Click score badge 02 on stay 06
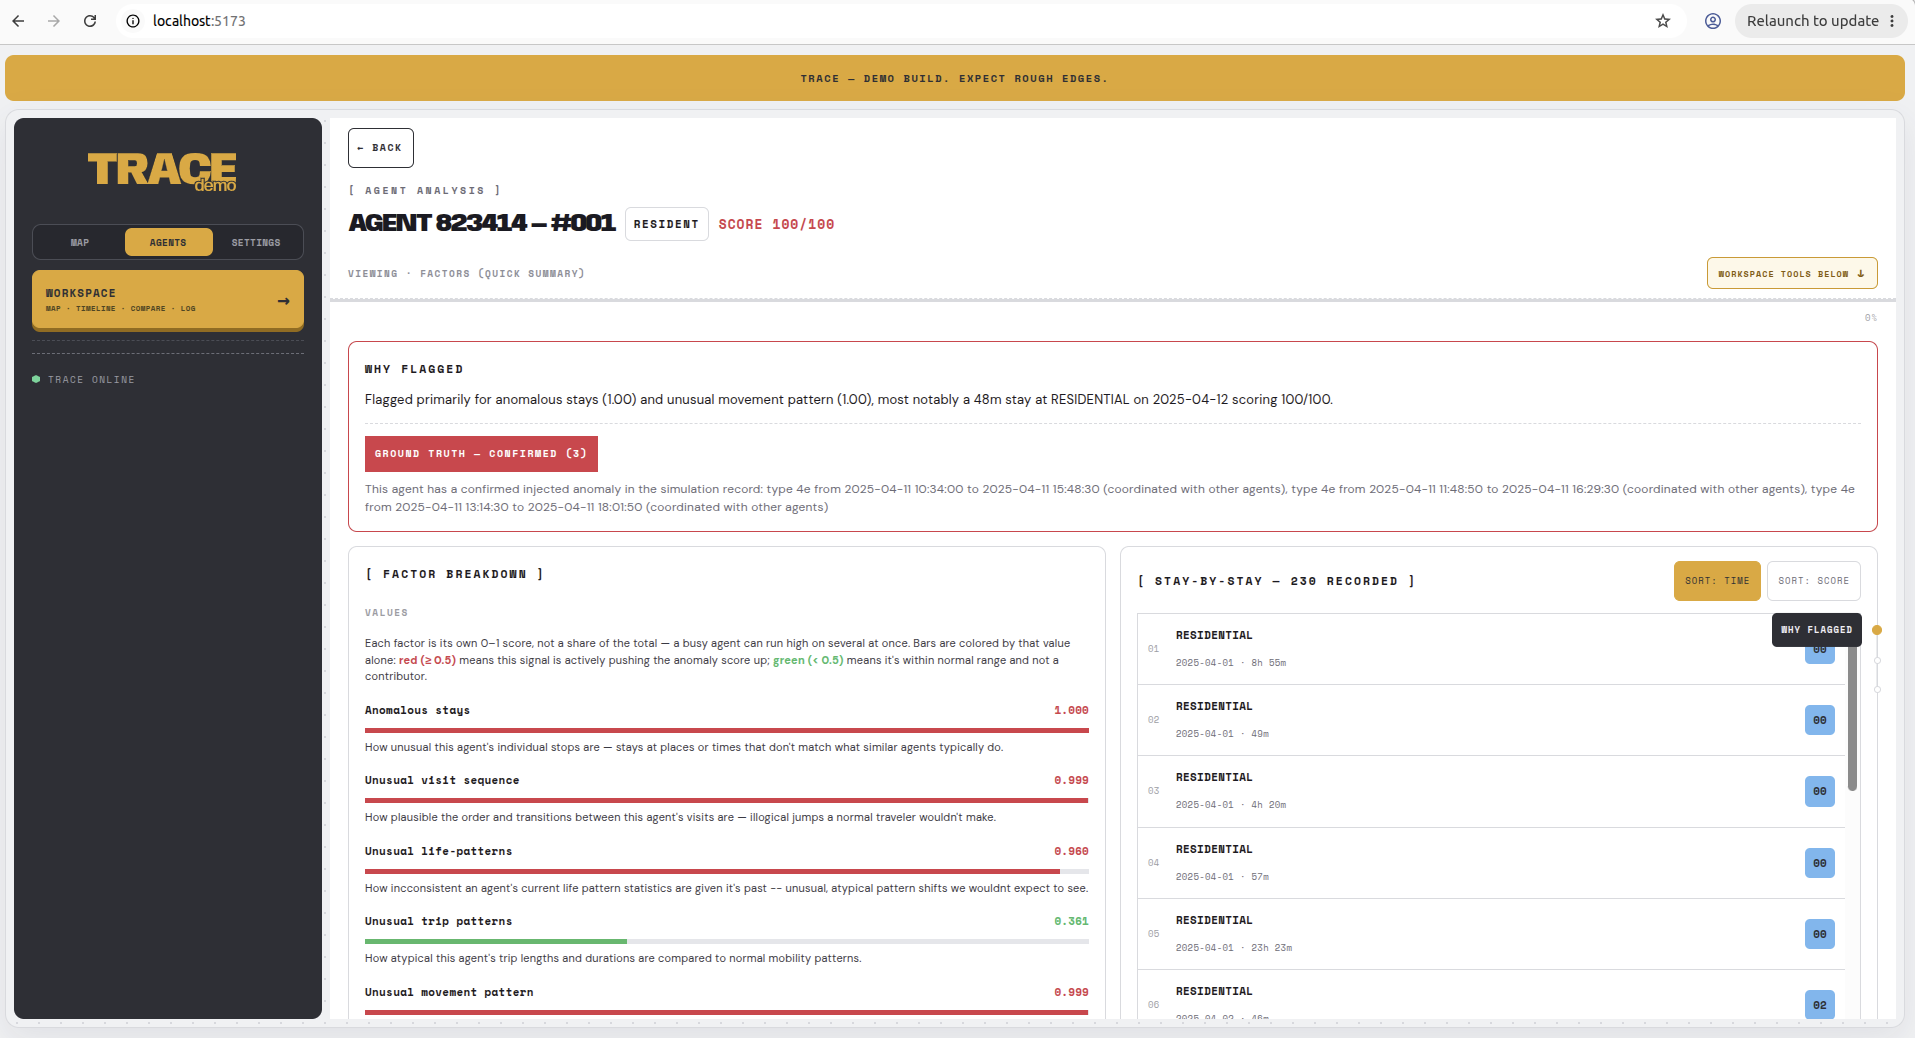Screen dimensions: 1915x1038 (x=1819, y=1005)
